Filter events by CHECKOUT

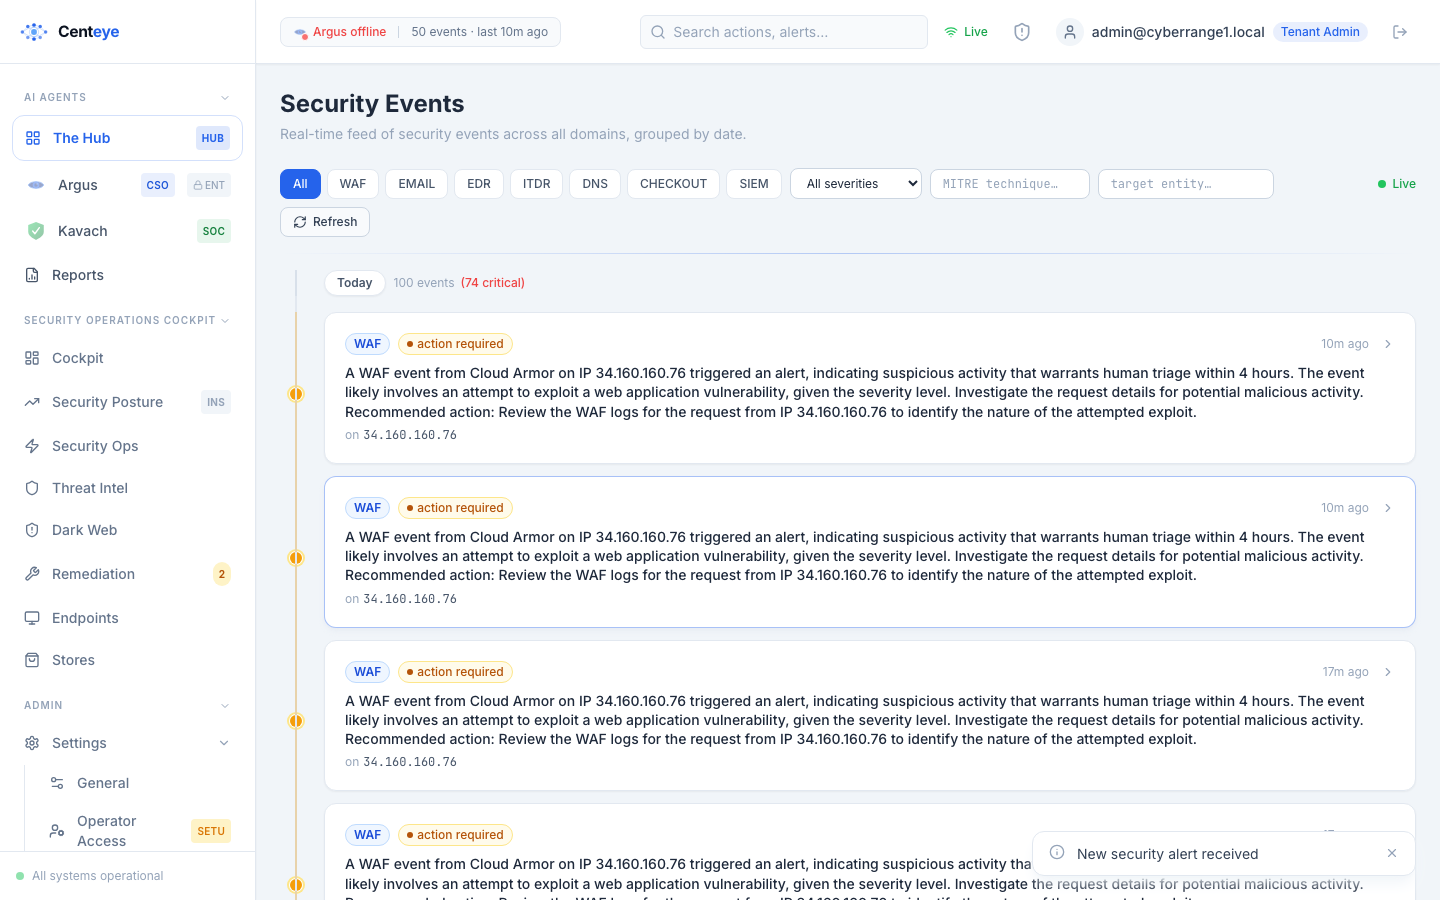(673, 184)
